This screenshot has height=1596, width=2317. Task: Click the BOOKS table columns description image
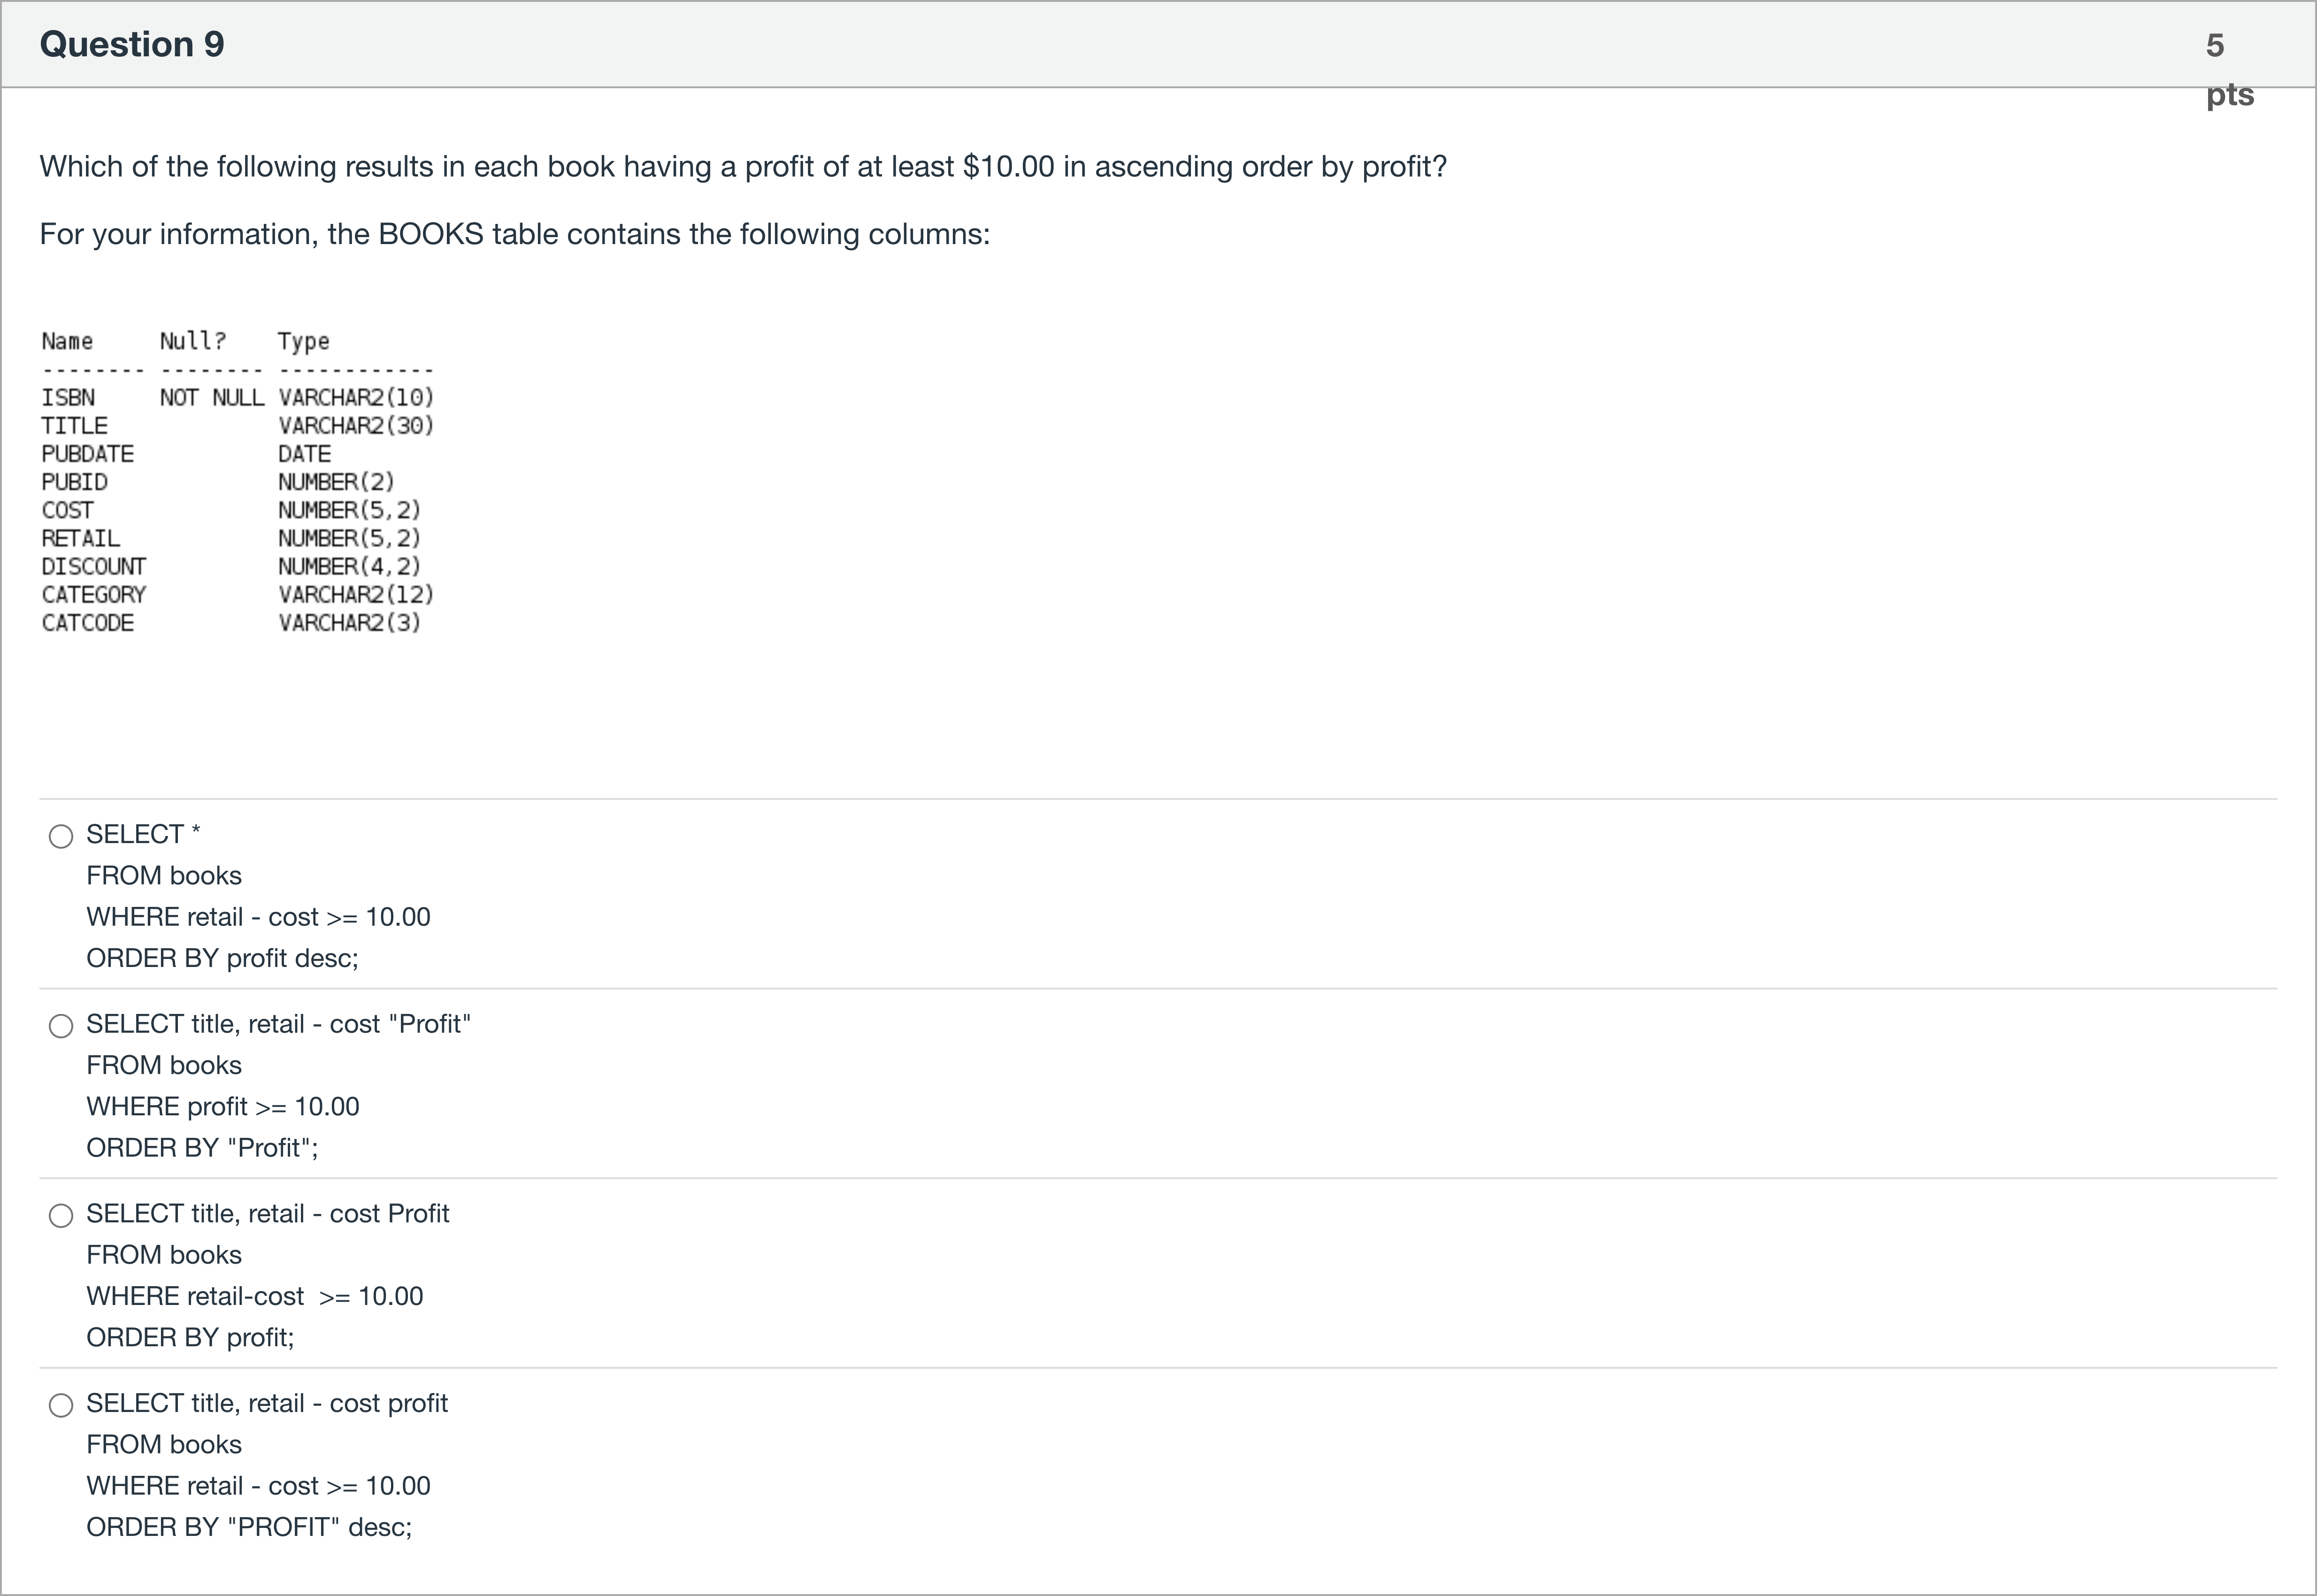tap(238, 482)
